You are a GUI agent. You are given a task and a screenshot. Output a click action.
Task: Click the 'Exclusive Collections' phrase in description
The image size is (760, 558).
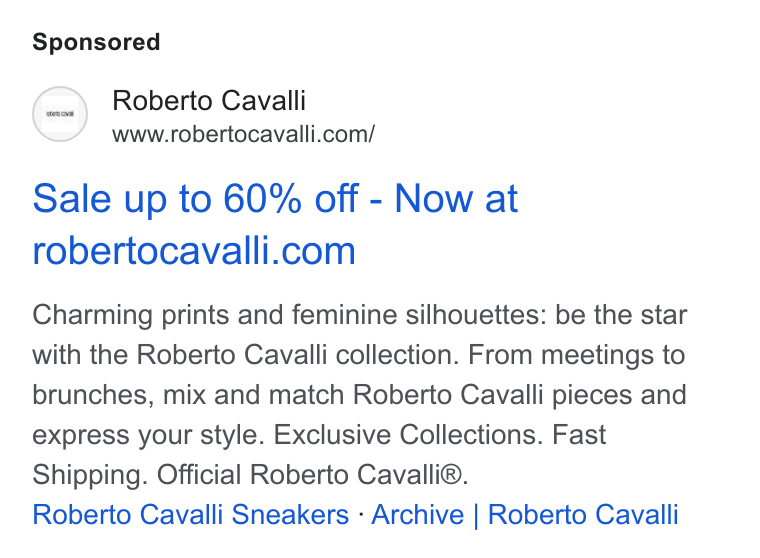[x=408, y=434]
